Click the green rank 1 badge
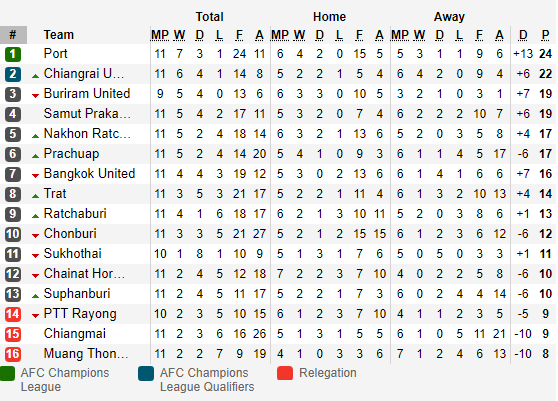This screenshot has width=558, height=401. click(13, 54)
